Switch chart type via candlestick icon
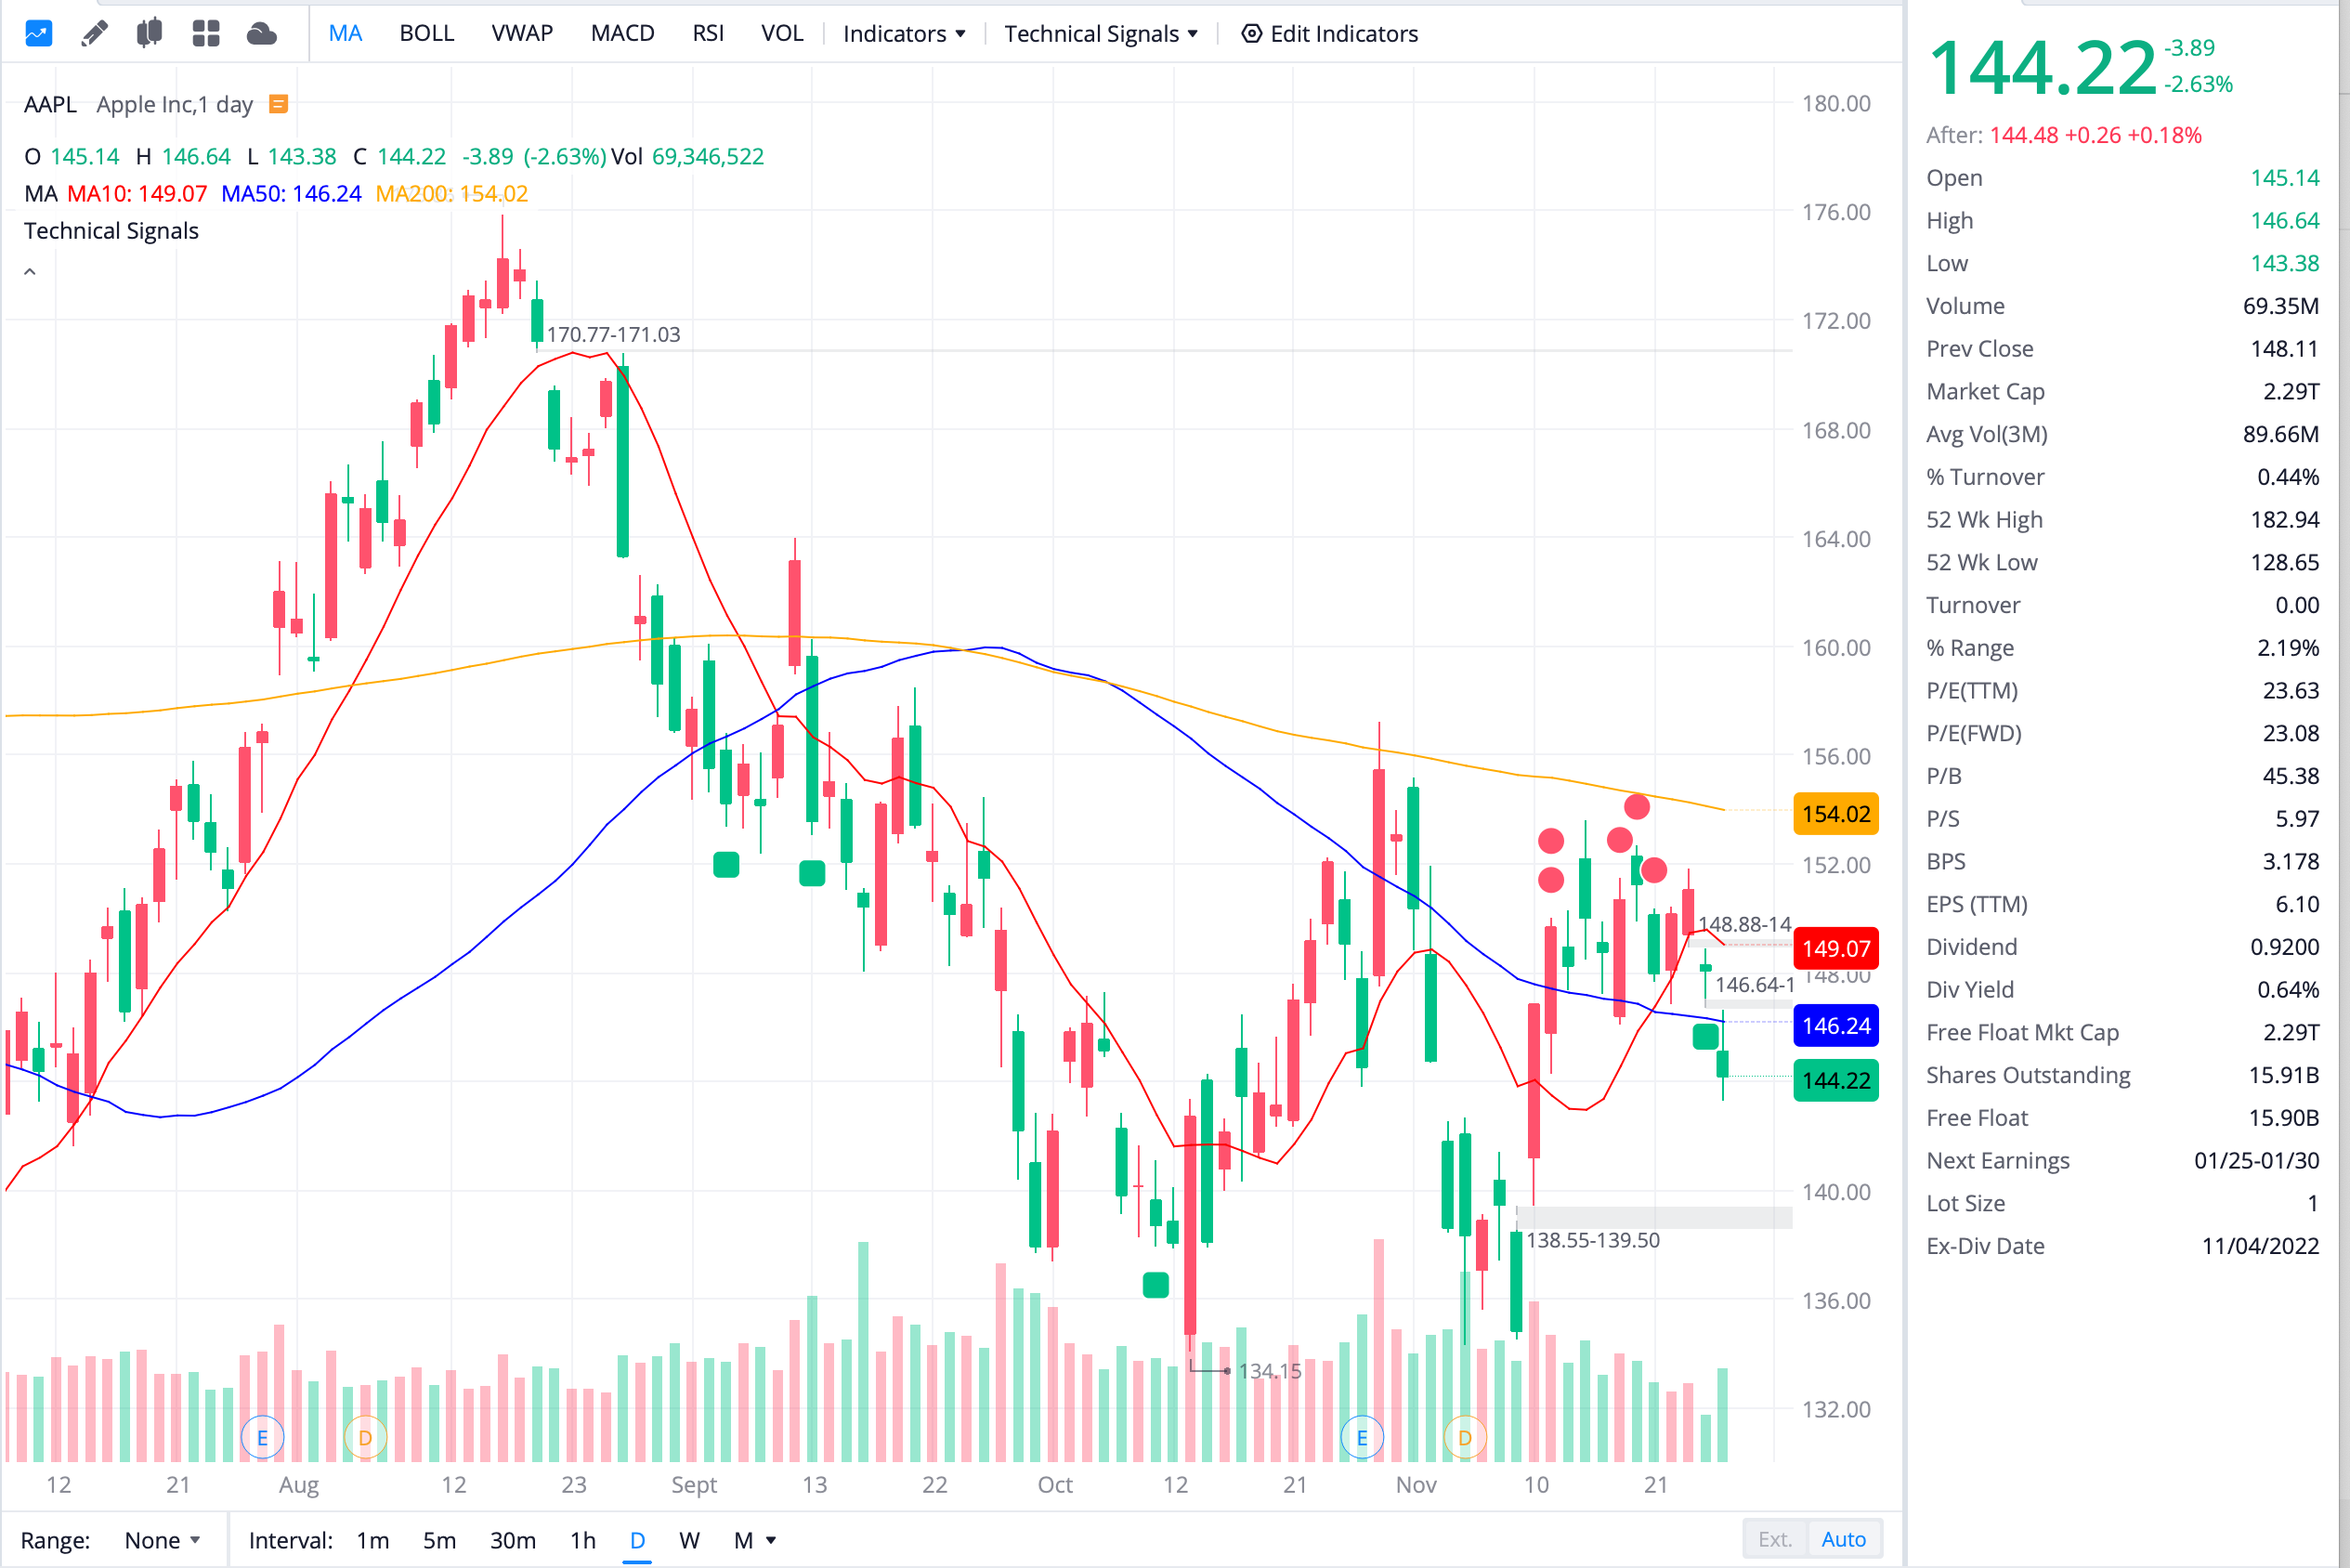 [149, 33]
